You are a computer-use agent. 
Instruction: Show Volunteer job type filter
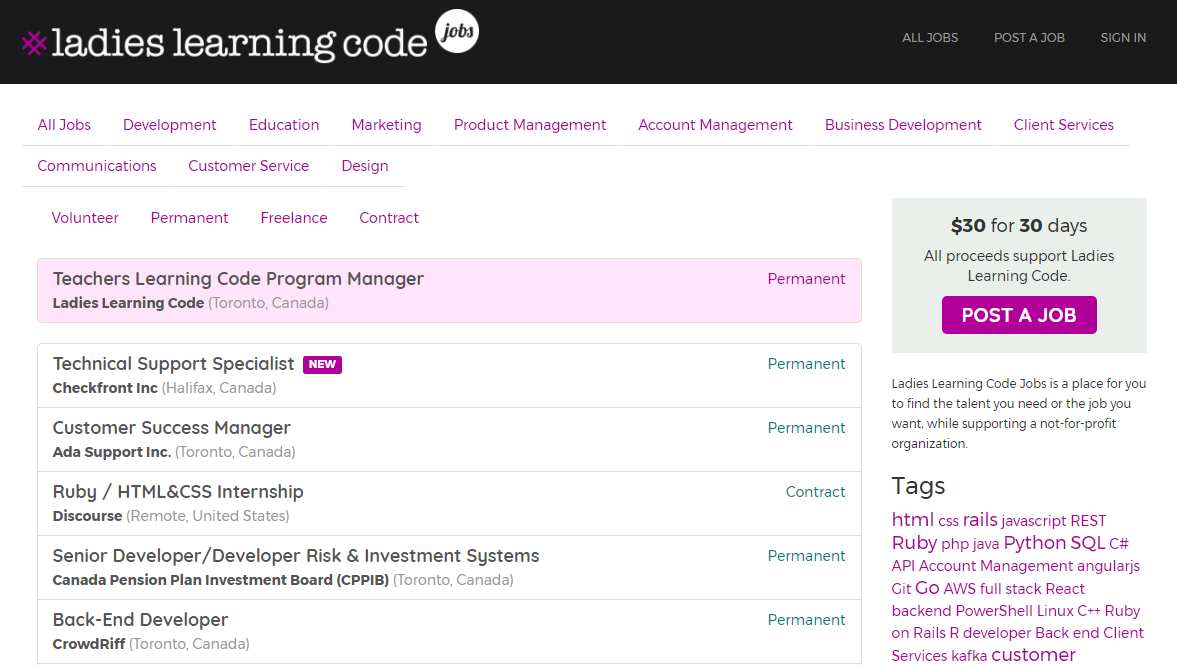coord(85,218)
